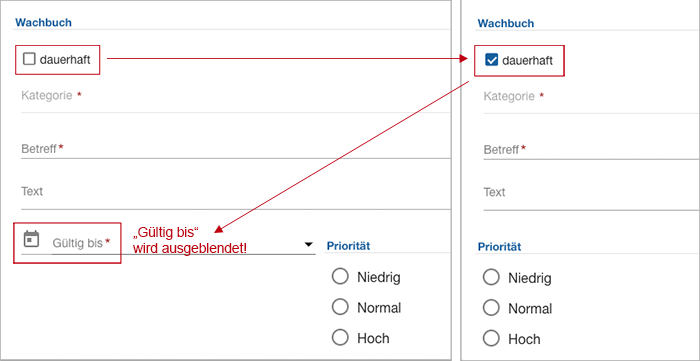Click the Wachbuch heading in left panel
700x361 pixels.
tap(43, 22)
